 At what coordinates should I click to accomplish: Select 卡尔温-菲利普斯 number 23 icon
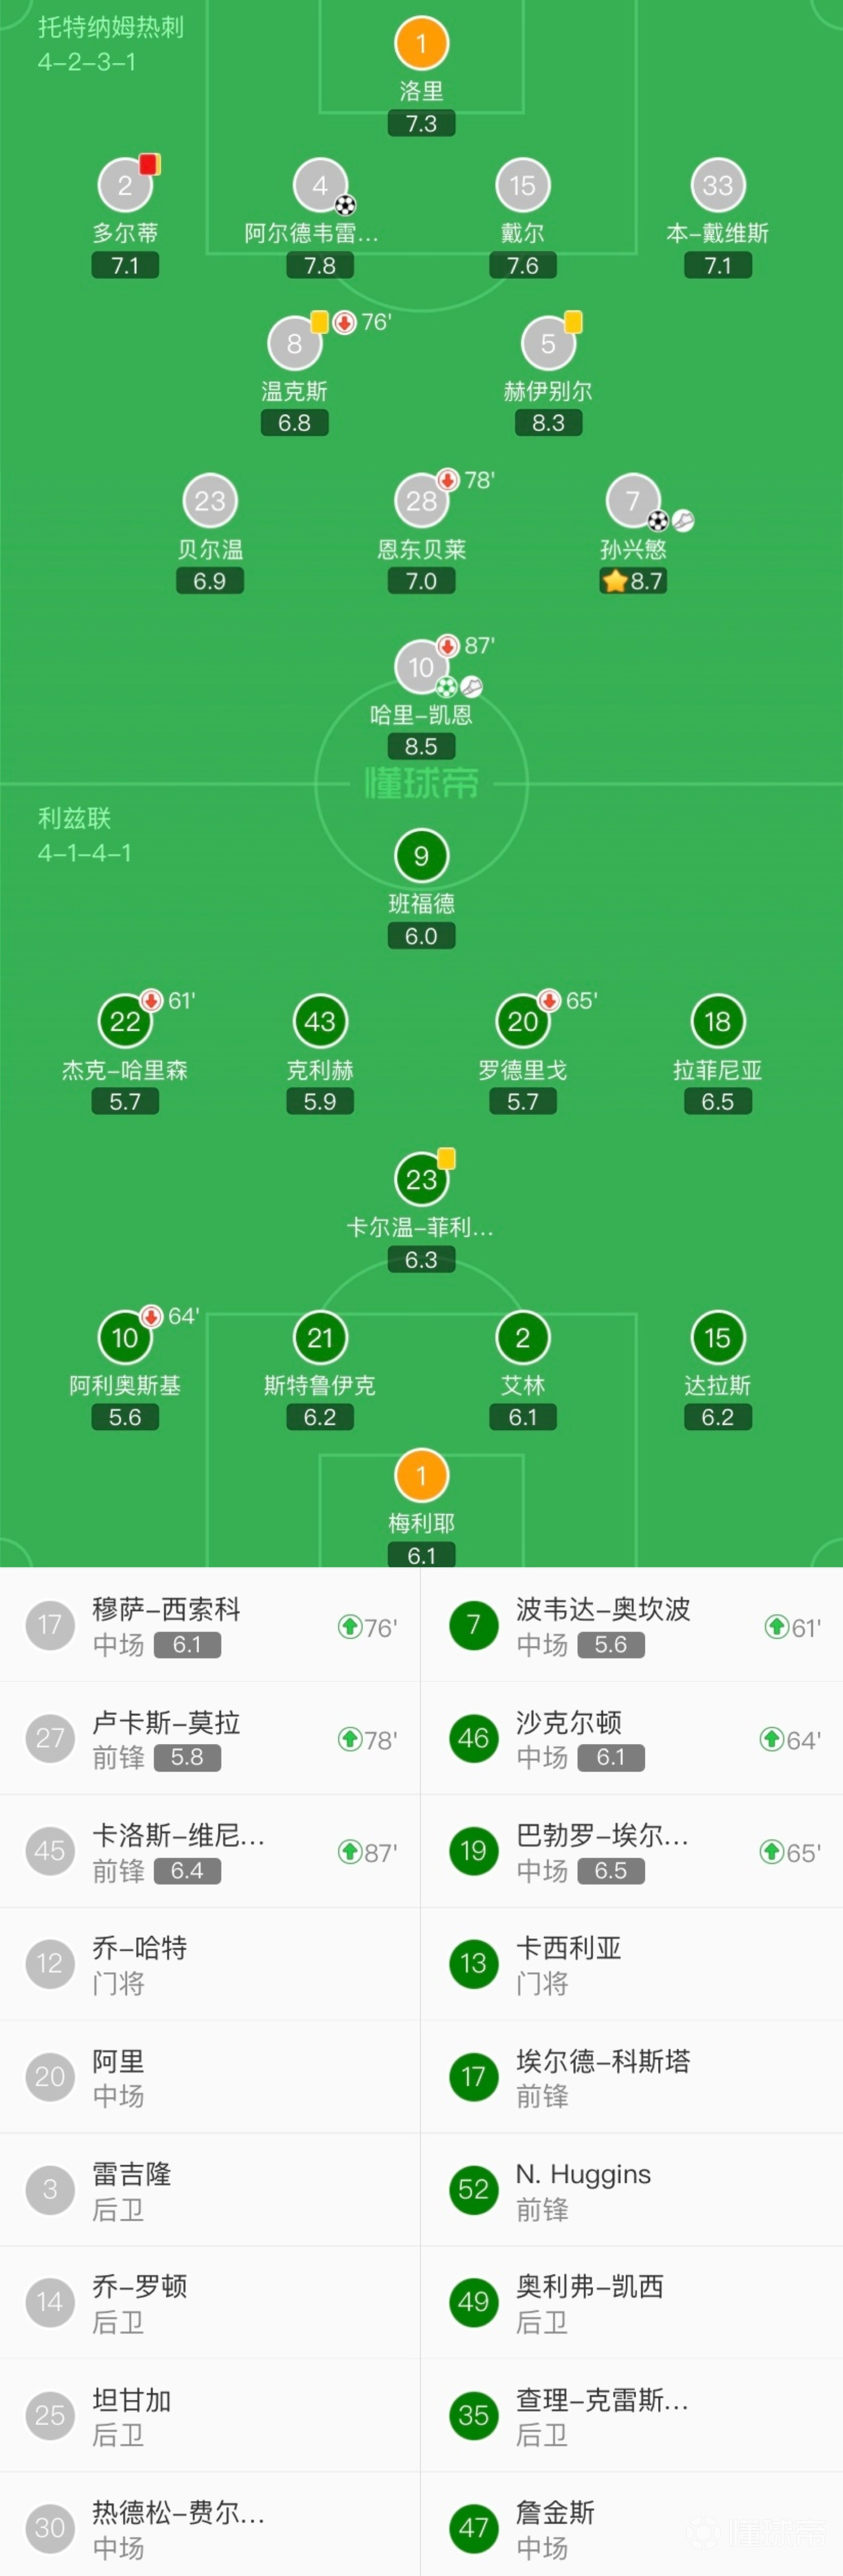tap(421, 1179)
